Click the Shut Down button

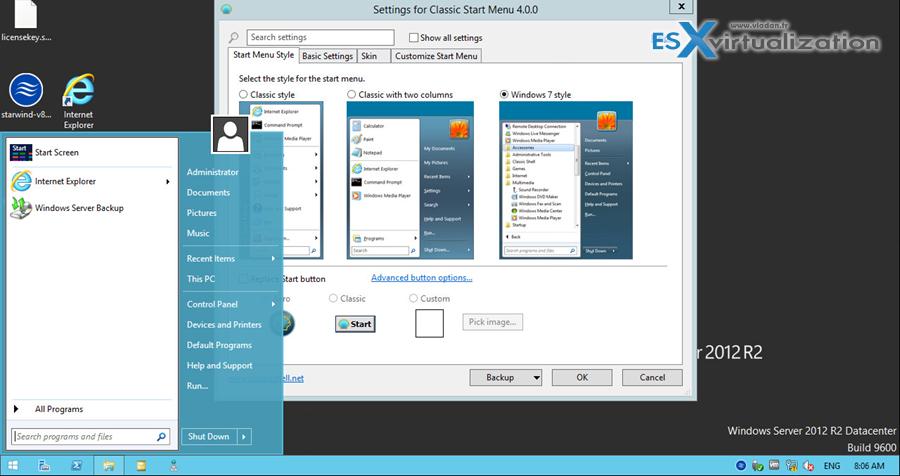click(x=209, y=437)
